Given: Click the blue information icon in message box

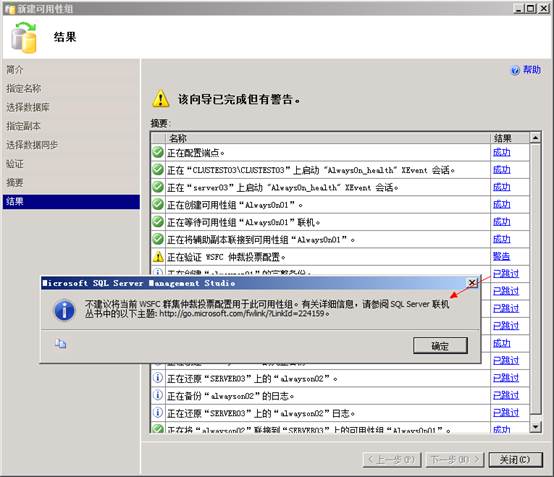Looking at the screenshot, I should pos(64,310).
